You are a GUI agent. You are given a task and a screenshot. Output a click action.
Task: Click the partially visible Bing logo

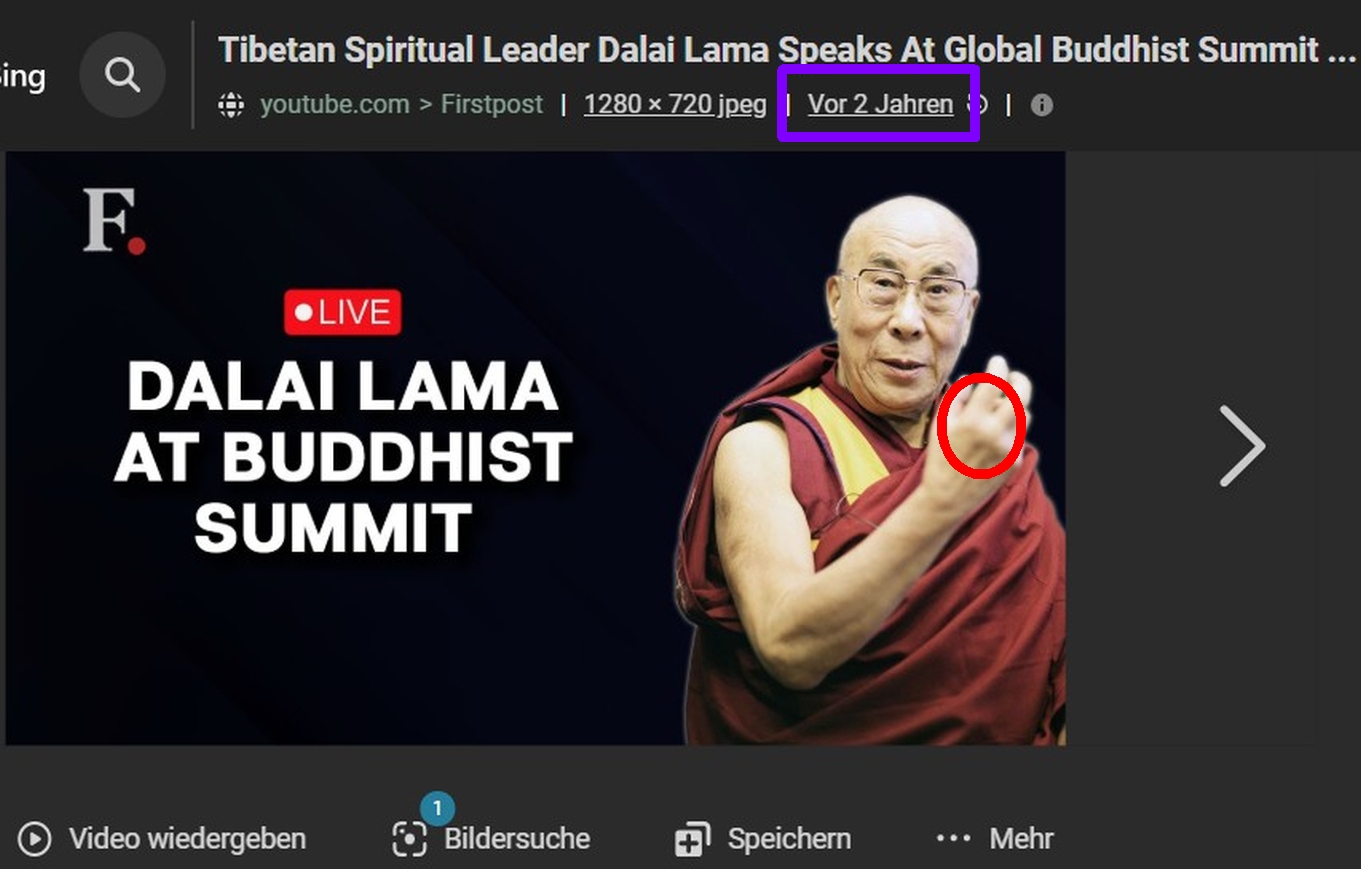click(22, 77)
